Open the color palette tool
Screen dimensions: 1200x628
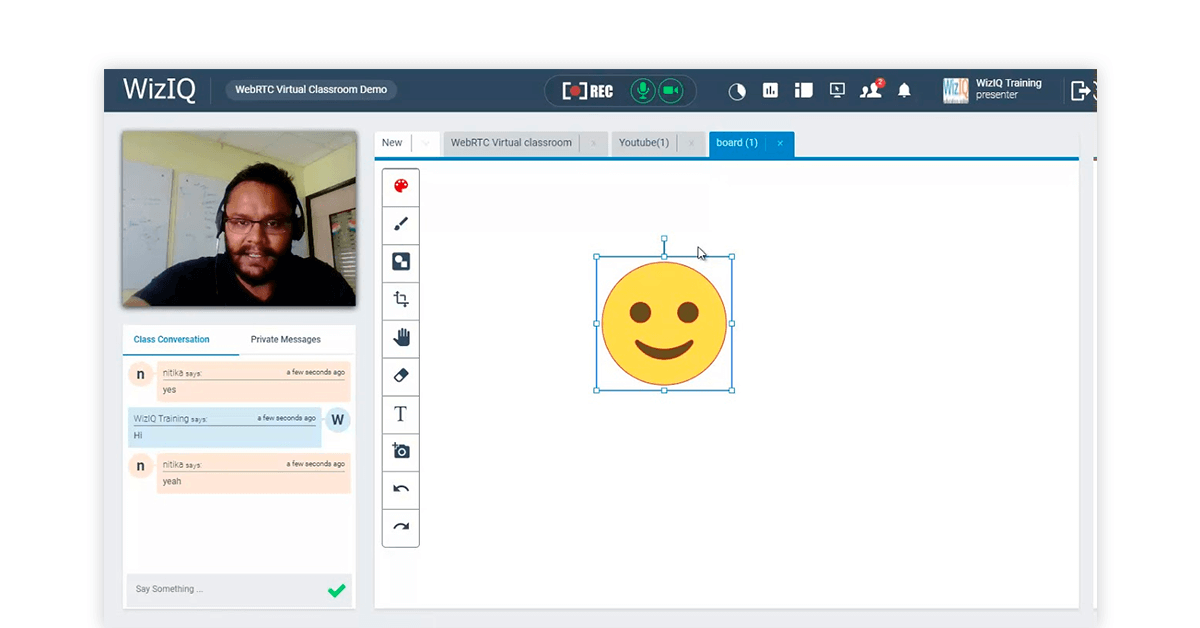coord(401,186)
